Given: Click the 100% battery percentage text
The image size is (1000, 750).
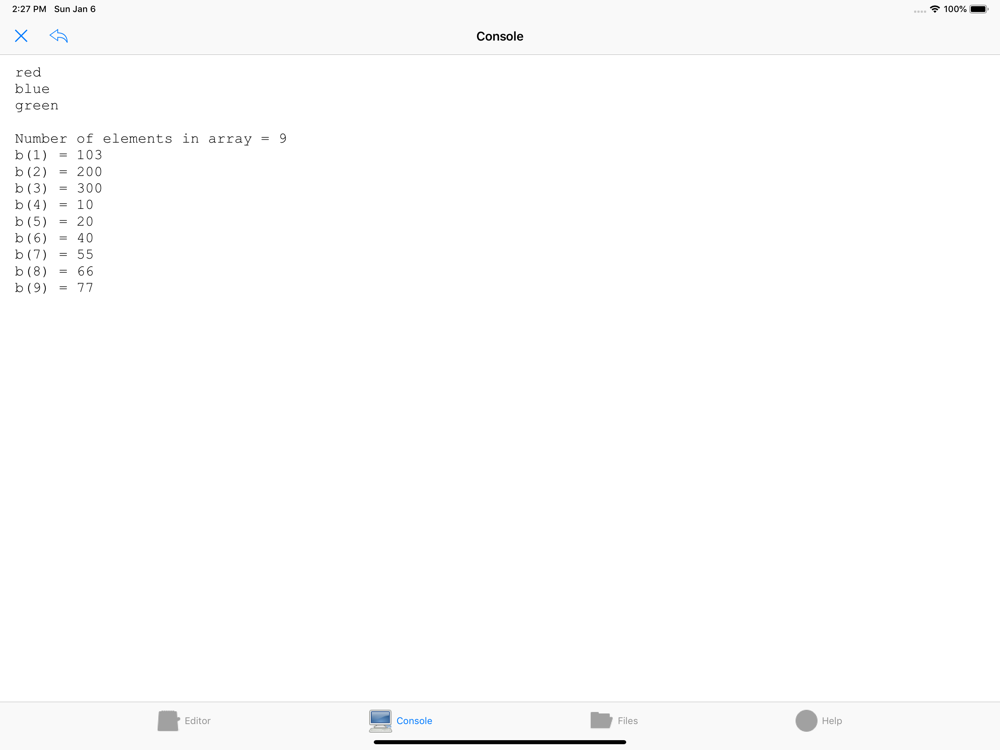Looking at the screenshot, I should click(955, 9).
